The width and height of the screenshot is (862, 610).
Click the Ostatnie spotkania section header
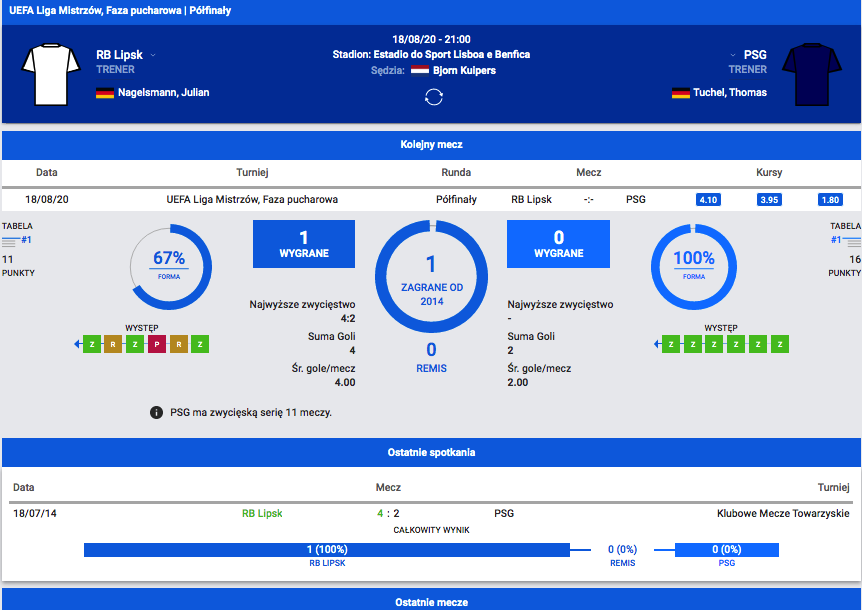431,452
